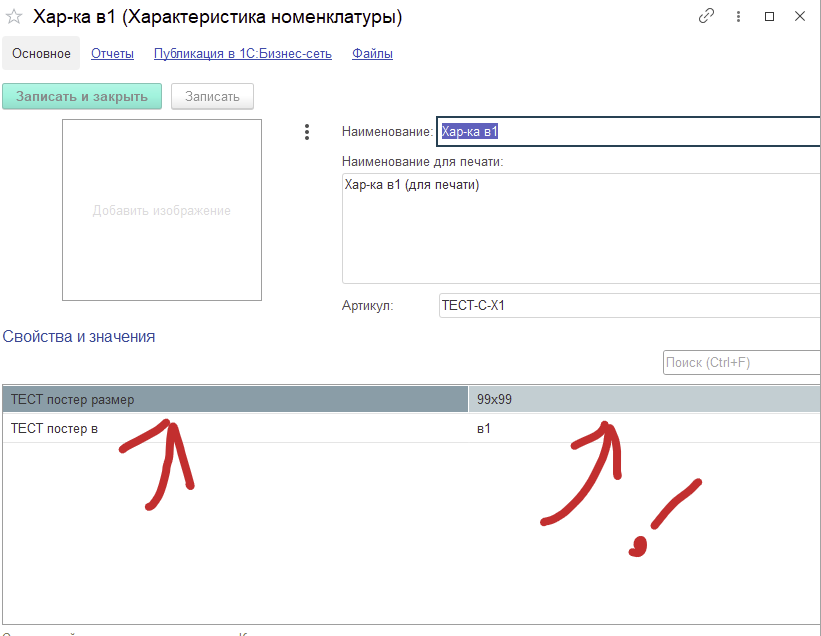This screenshot has height=636, width=821.
Task: Click the Записать button
Action: point(212,96)
